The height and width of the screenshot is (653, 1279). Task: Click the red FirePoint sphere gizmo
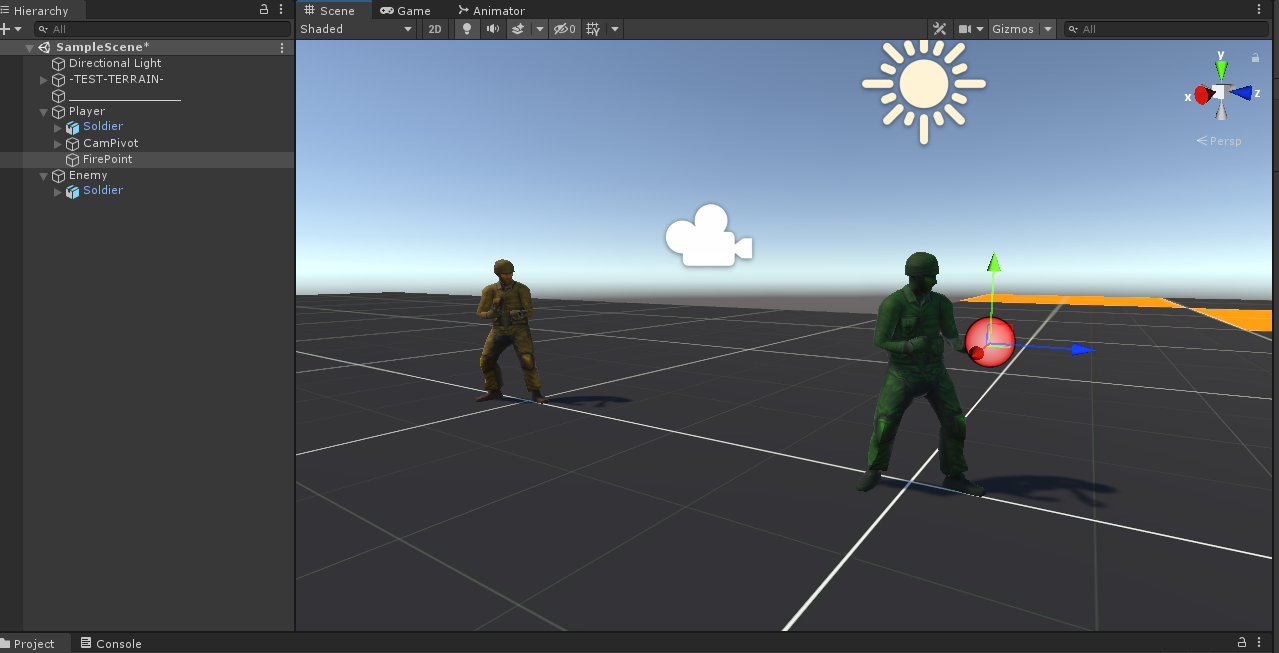click(x=990, y=342)
